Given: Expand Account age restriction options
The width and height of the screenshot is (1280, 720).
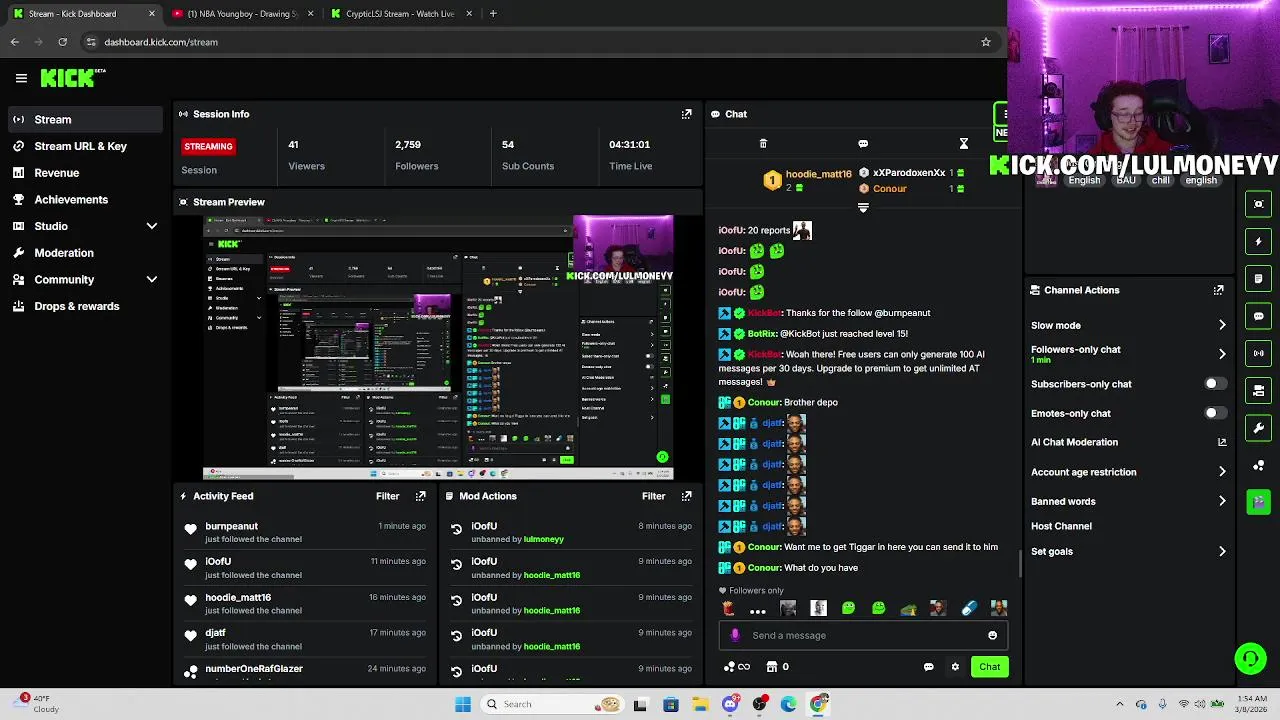Looking at the screenshot, I should point(1222,472).
